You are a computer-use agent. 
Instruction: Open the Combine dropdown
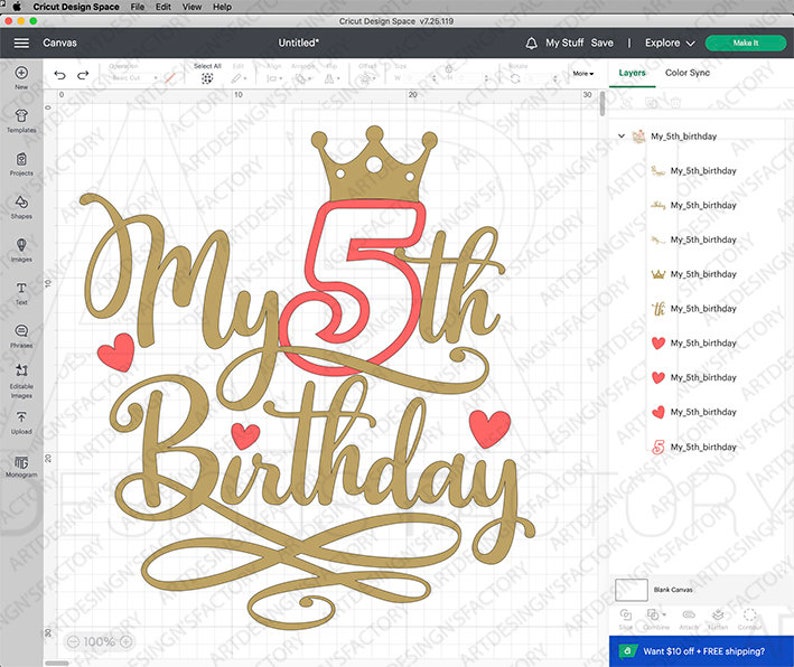pos(656,619)
